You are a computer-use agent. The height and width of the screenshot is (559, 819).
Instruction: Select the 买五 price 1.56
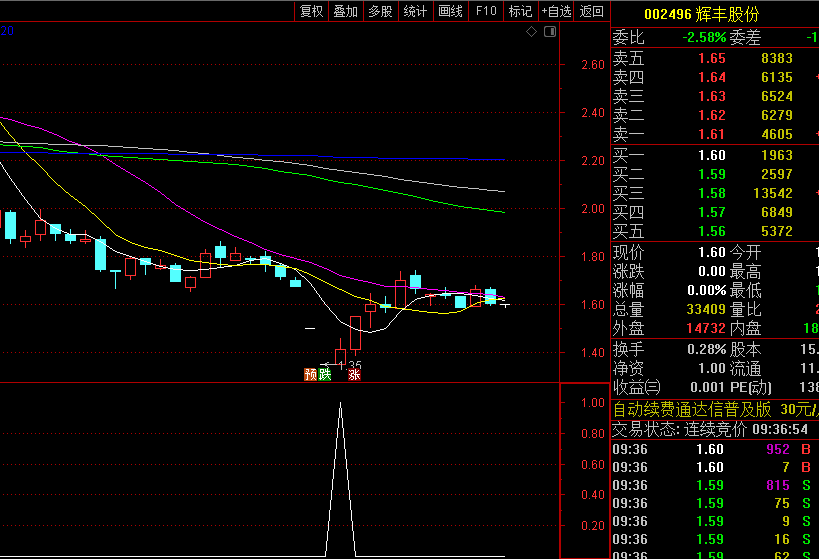coord(712,231)
